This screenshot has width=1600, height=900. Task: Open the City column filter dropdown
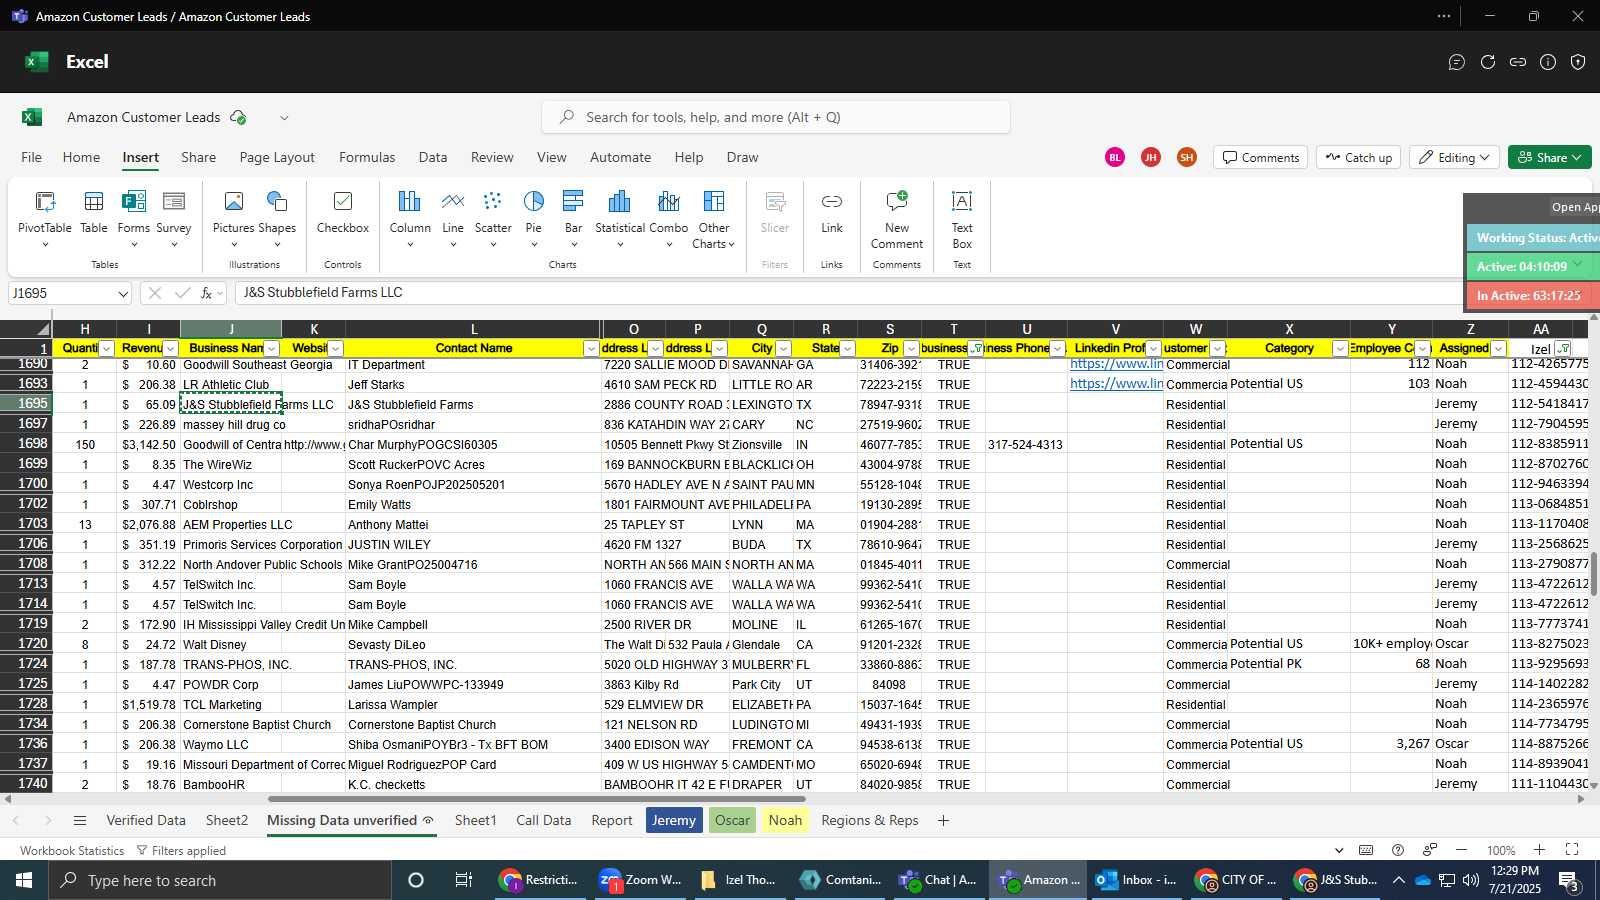click(x=783, y=348)
